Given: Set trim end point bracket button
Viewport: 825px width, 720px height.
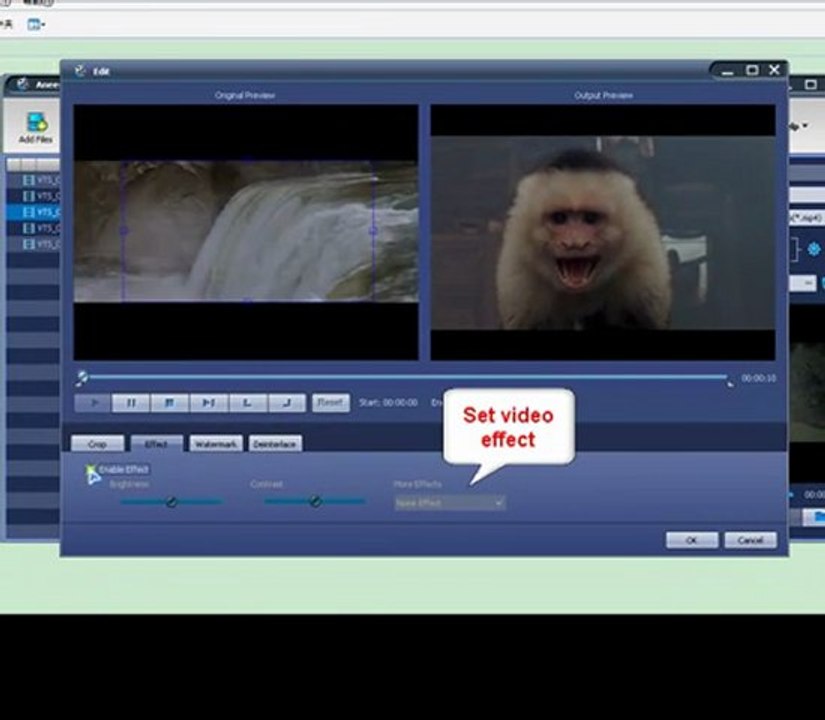Looking at the screenshot, I should coord(287,403).
